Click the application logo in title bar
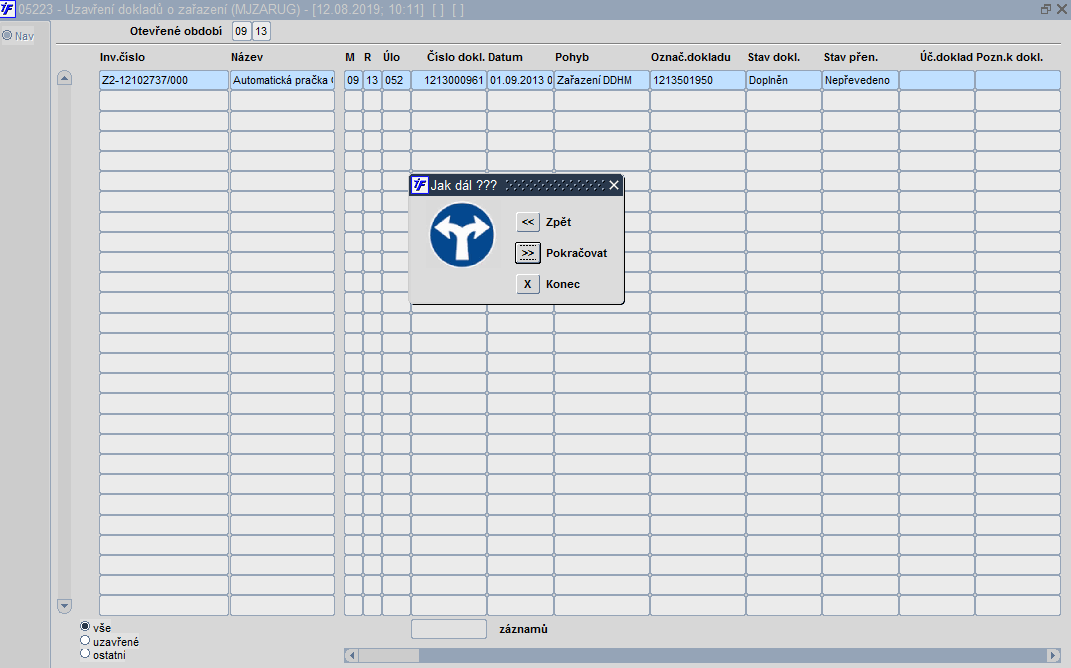Viewport: 1071px width, 668px height. pos(8,9)
